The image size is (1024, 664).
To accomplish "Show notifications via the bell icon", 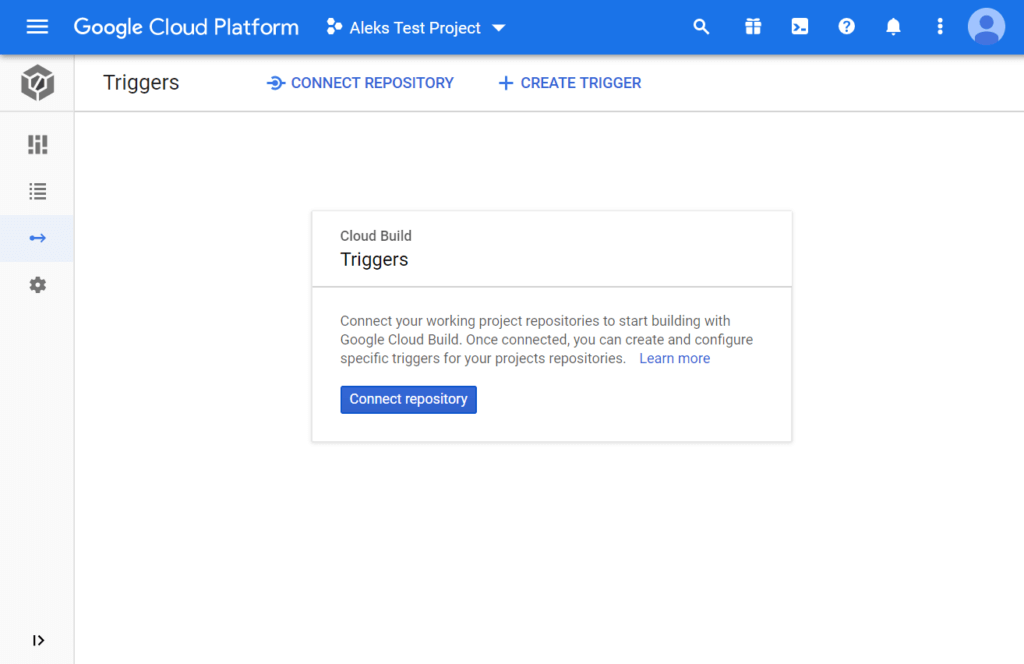I will (893, 27).
